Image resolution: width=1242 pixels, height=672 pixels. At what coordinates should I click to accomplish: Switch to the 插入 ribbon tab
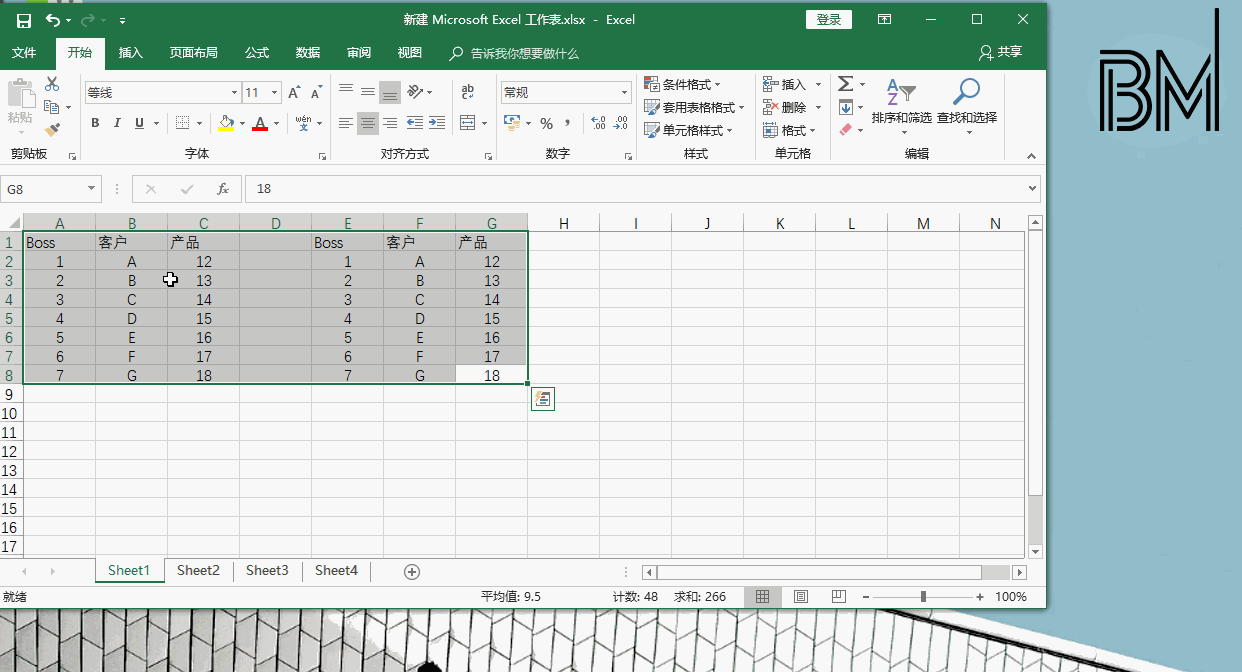pos(131,53)
